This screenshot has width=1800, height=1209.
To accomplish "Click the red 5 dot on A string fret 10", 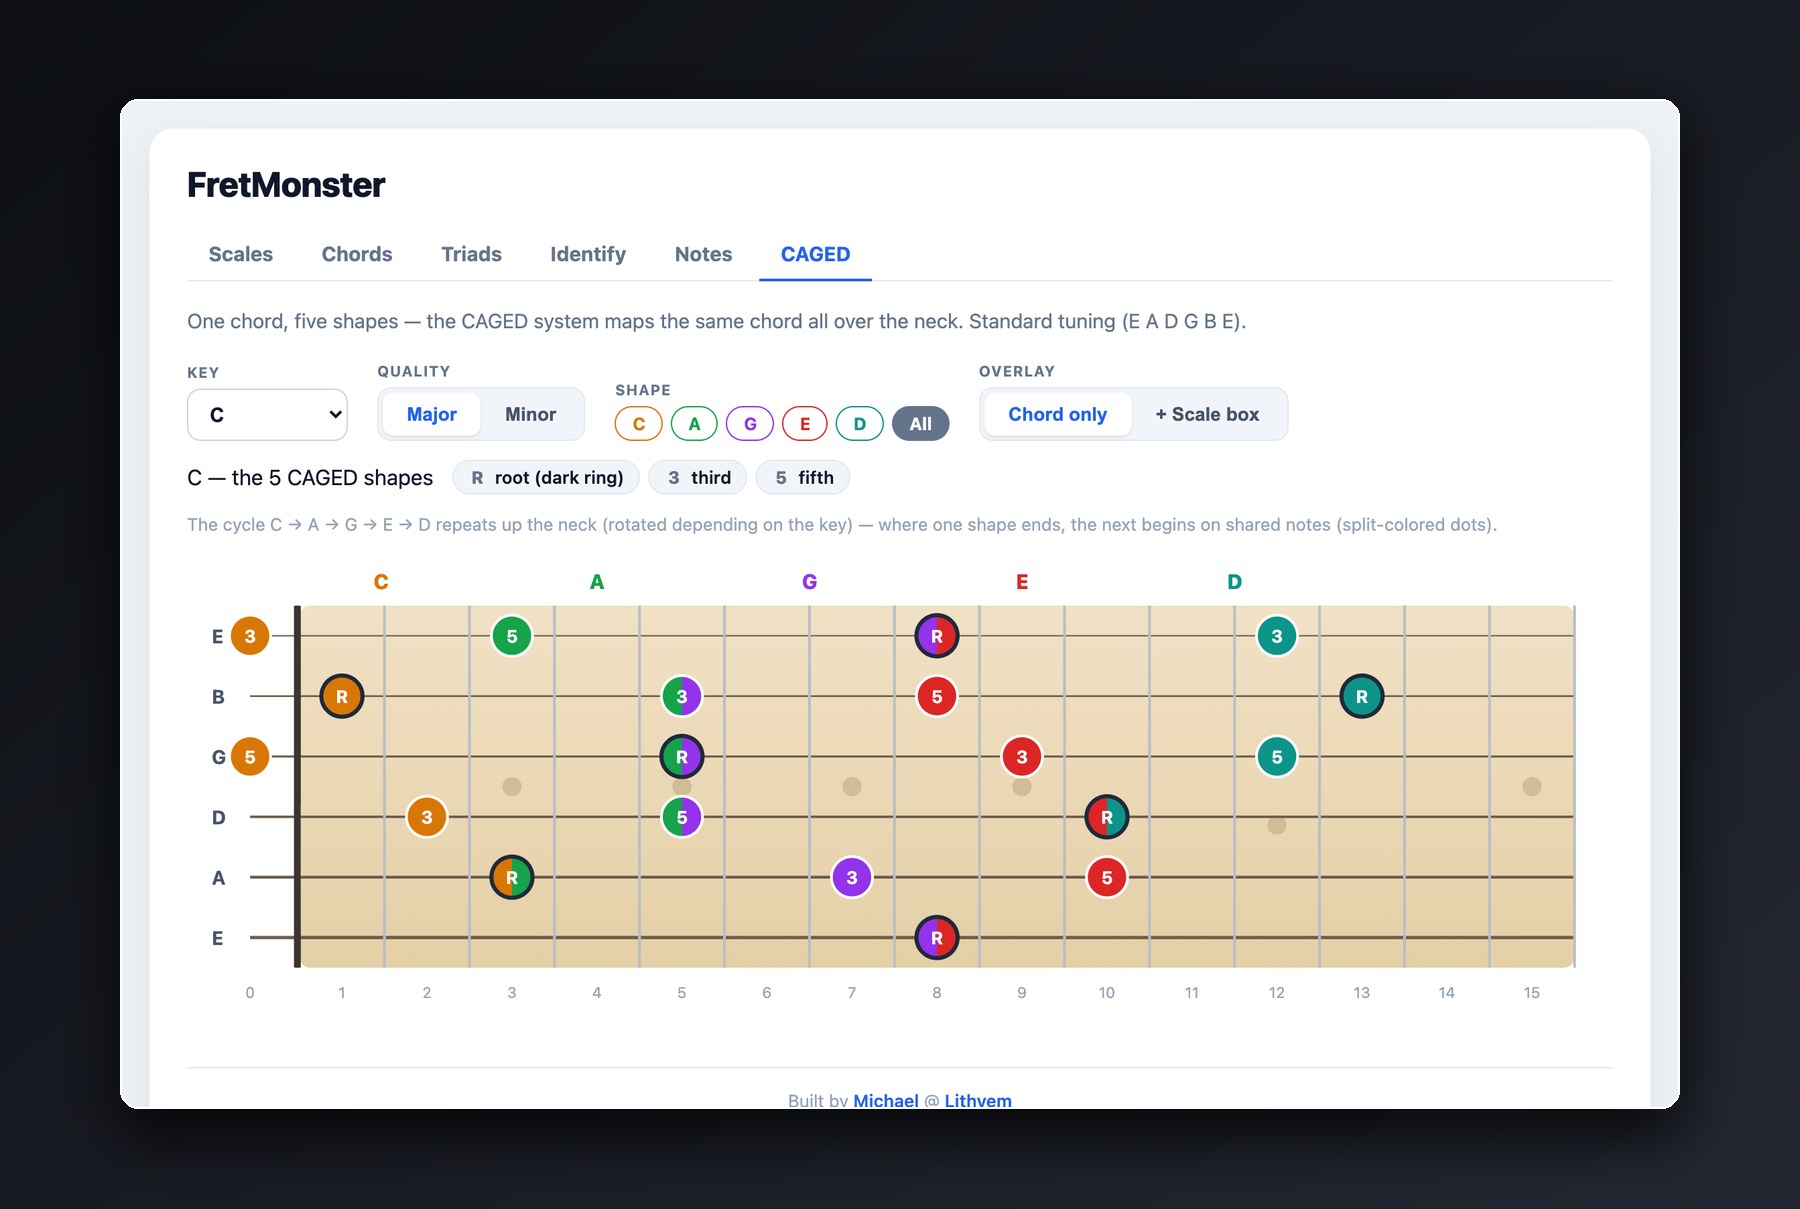I will [x=1107, y=878].
